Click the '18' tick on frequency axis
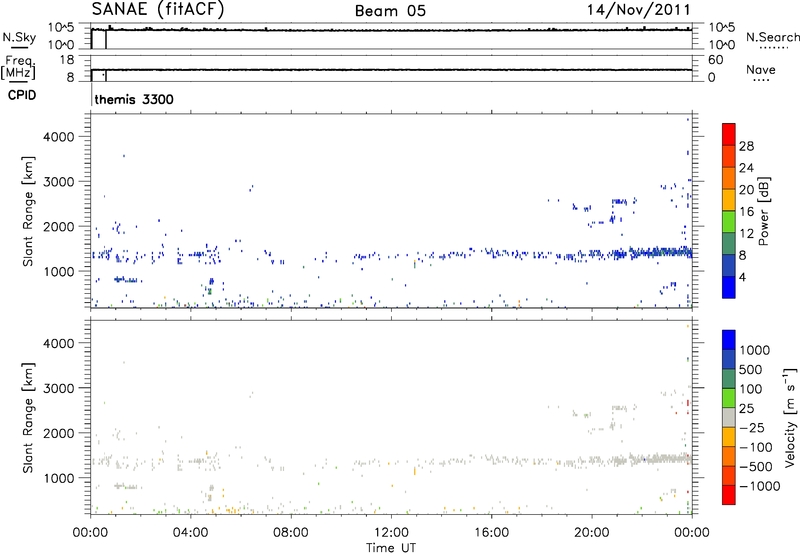 pos(67,60)
